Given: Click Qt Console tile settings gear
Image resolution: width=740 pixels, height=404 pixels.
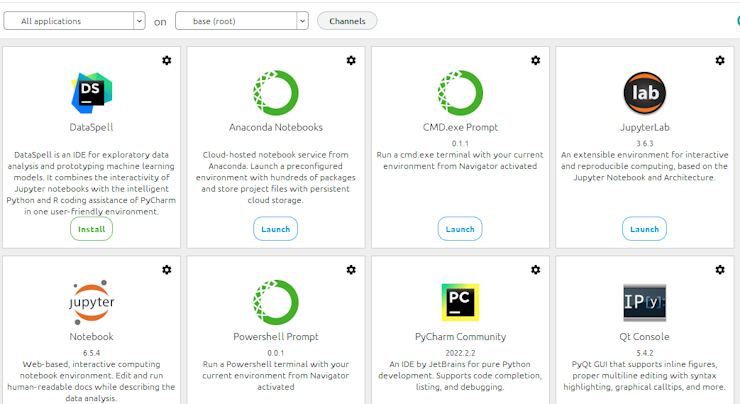Looking at the screenshot, I should tap(720, 270).
